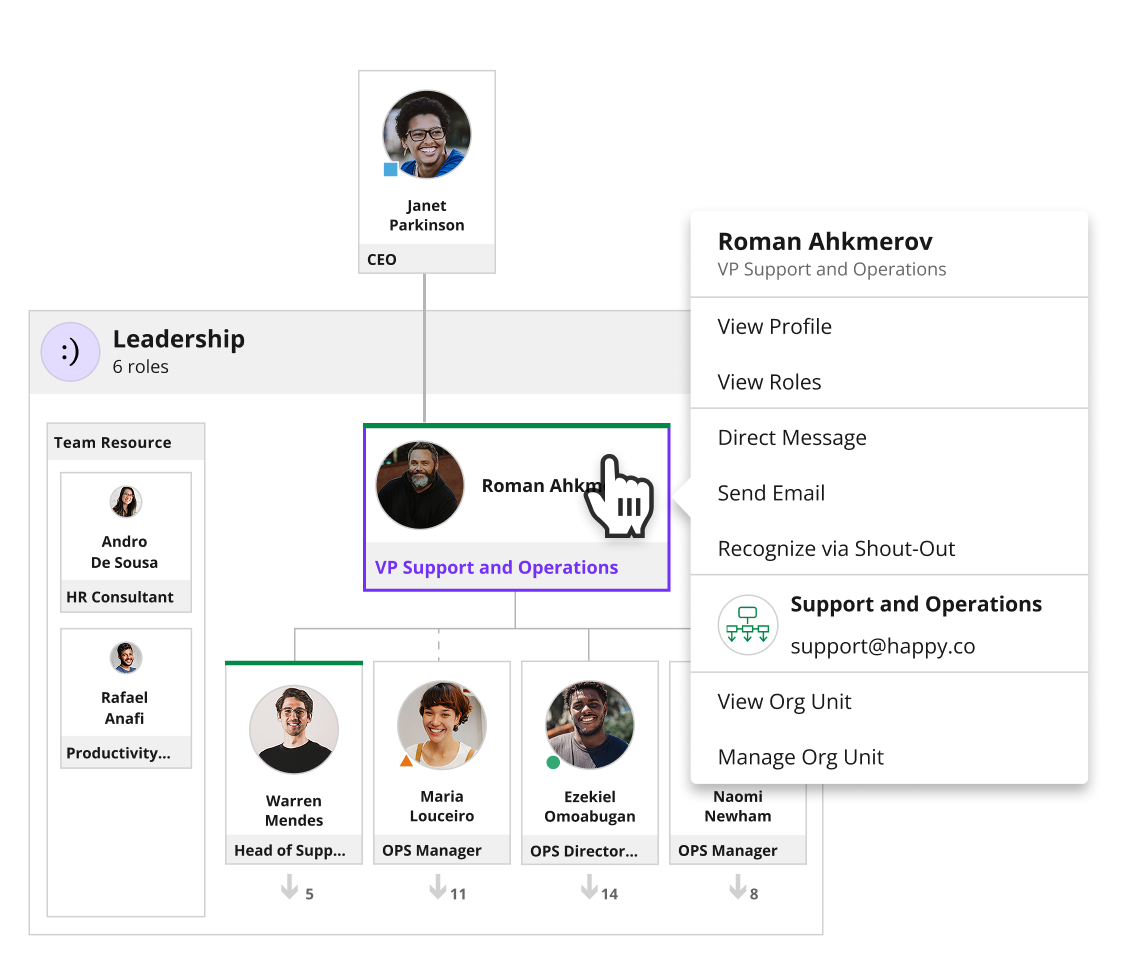This screenshot has height=964, width=1122.
Task: Choose Direct Message in the popup menu
Action: (x=791, y=437)
